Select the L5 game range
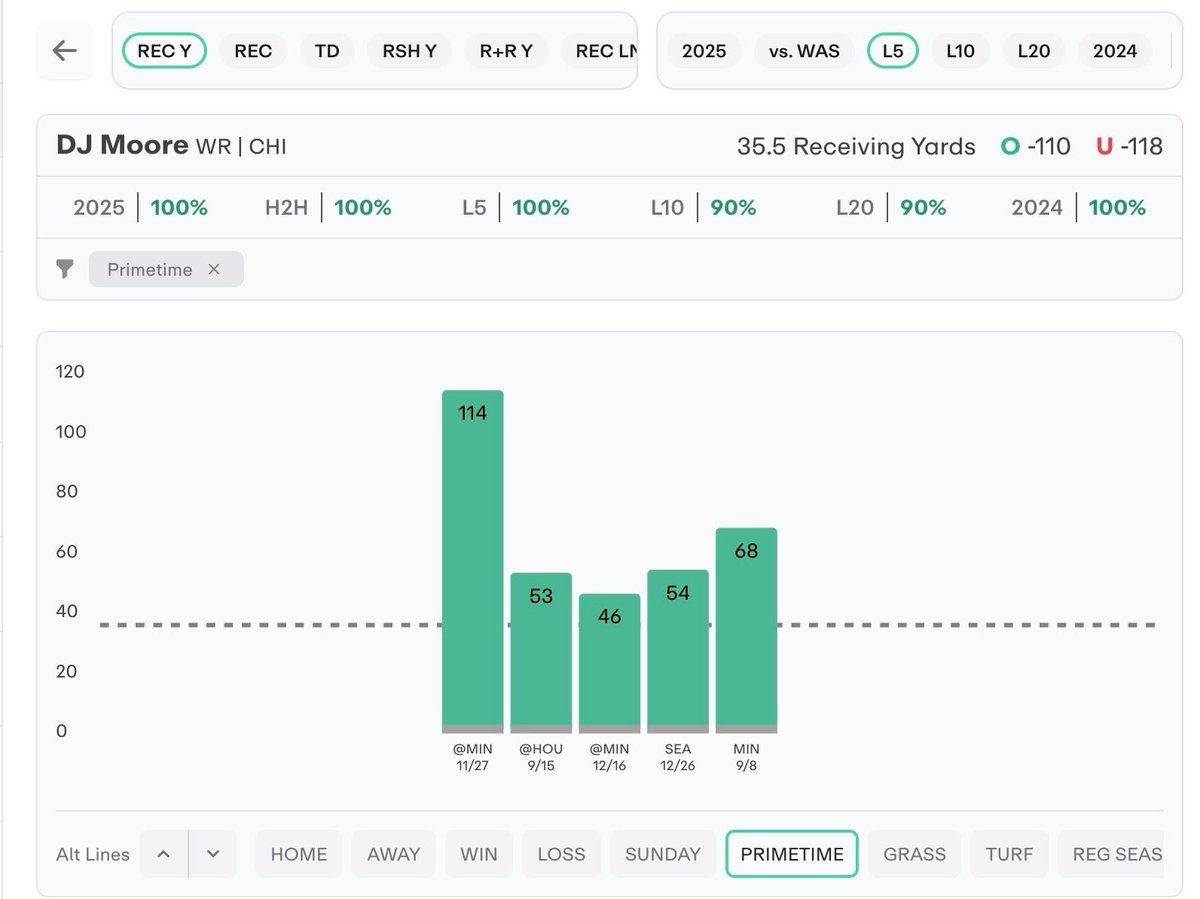The height and width of the screenshot is (899, 1200). pyautogui.click(x=893, y=50)
